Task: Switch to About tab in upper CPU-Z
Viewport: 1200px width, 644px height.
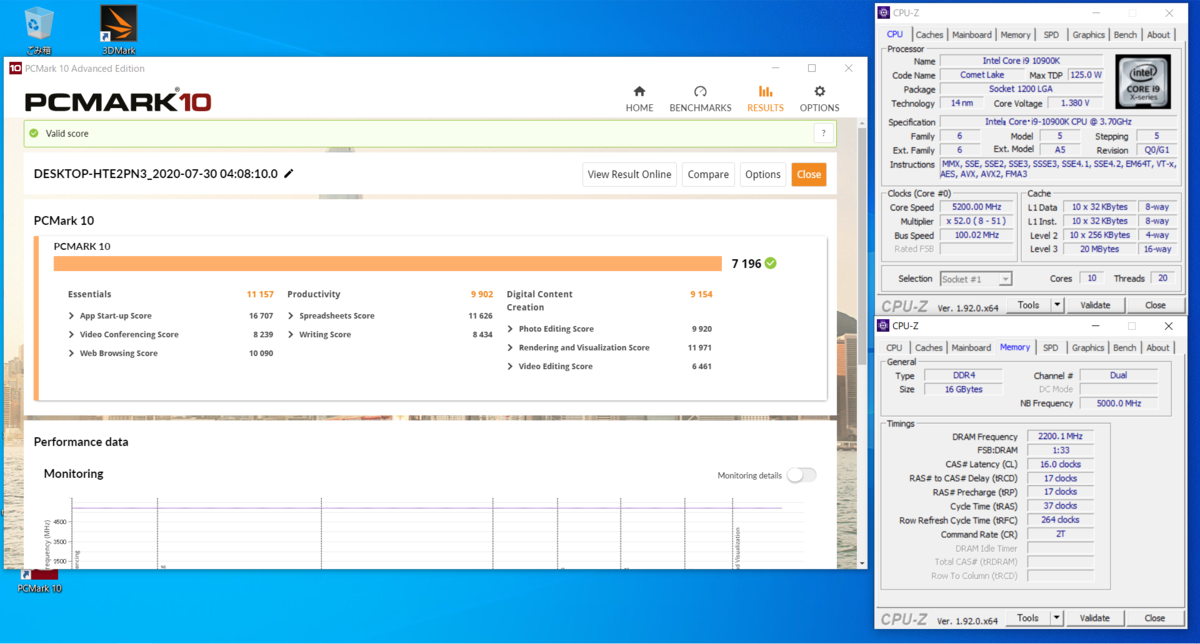Action: point(1158,35)
